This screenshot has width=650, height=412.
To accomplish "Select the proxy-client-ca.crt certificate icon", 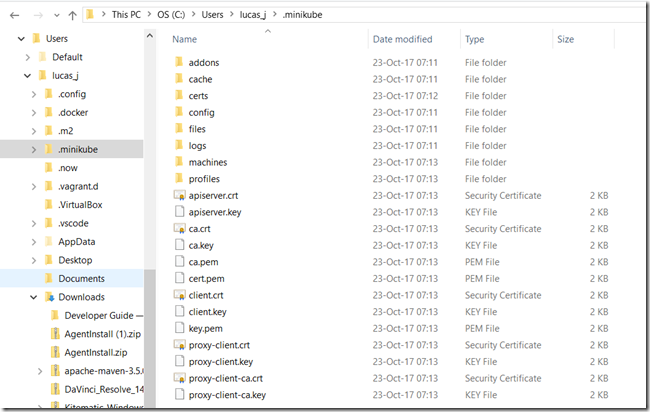I will (x=179, y=378).
